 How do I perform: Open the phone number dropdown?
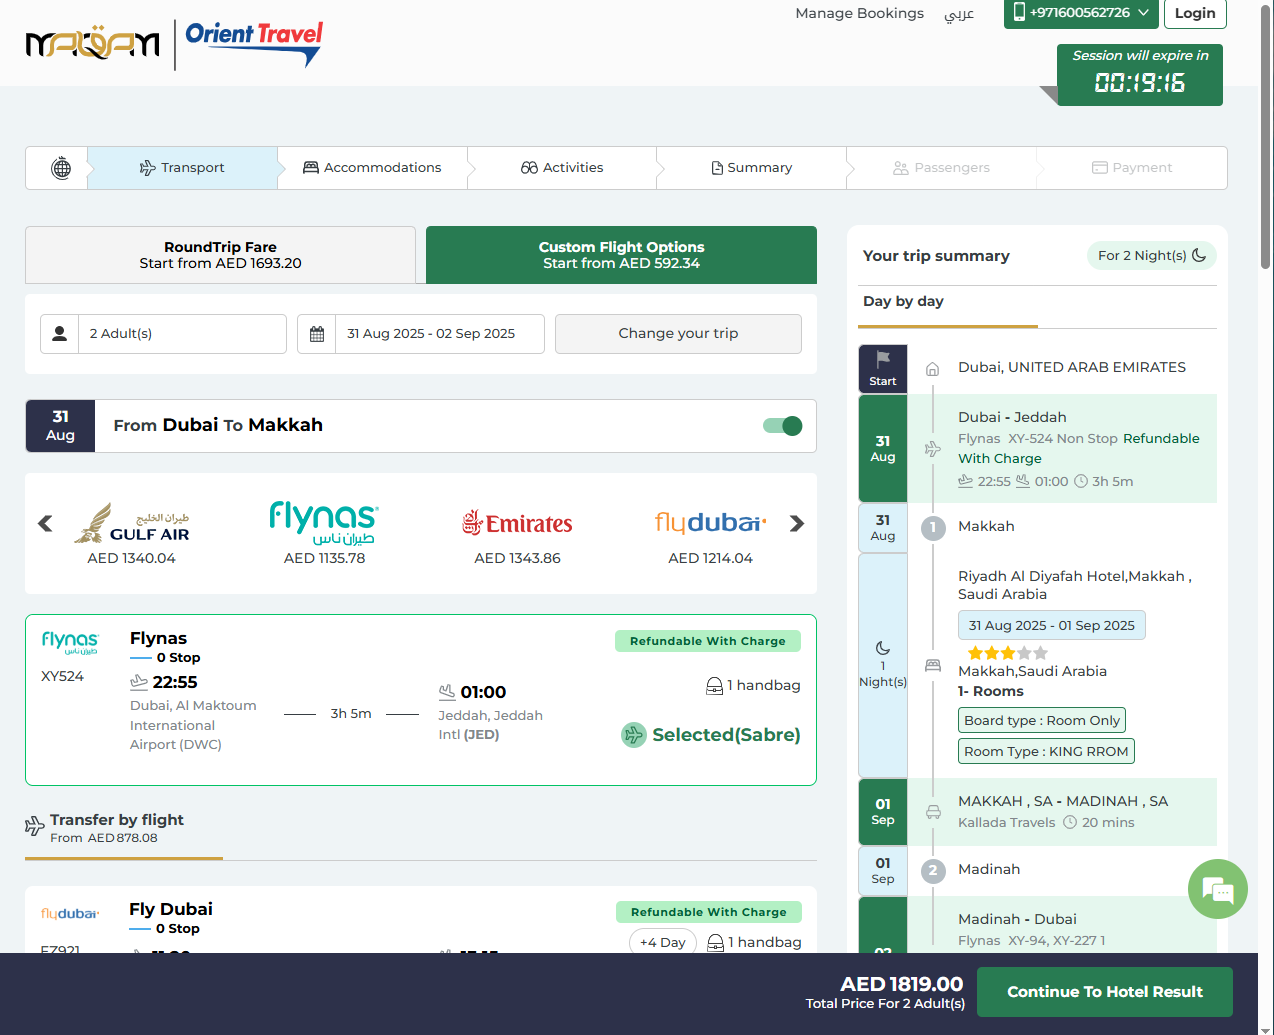[1081, 13]
